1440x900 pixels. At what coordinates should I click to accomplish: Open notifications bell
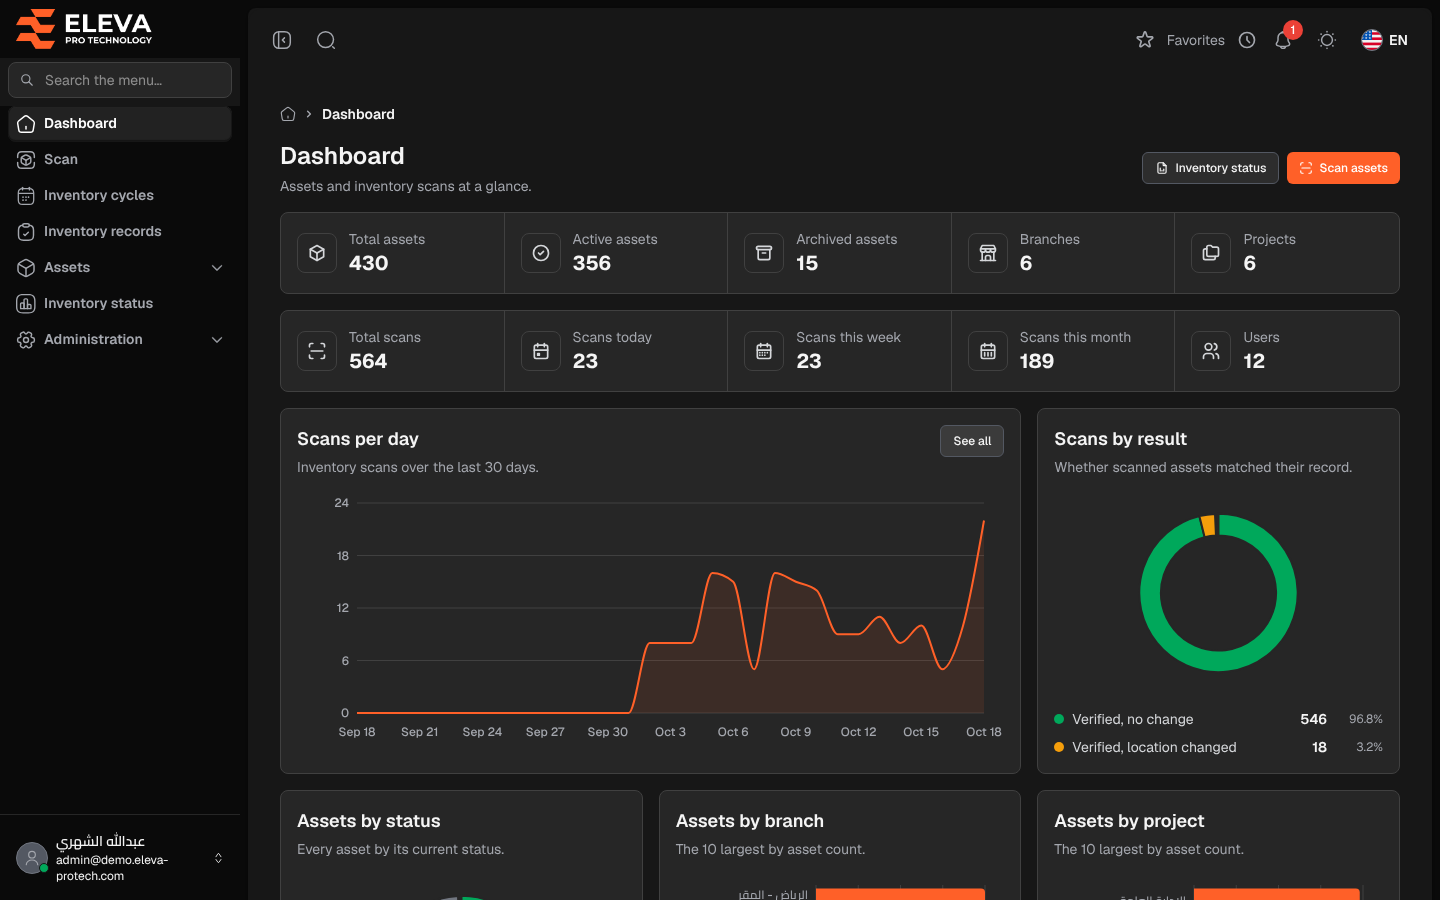(1283, 40)
